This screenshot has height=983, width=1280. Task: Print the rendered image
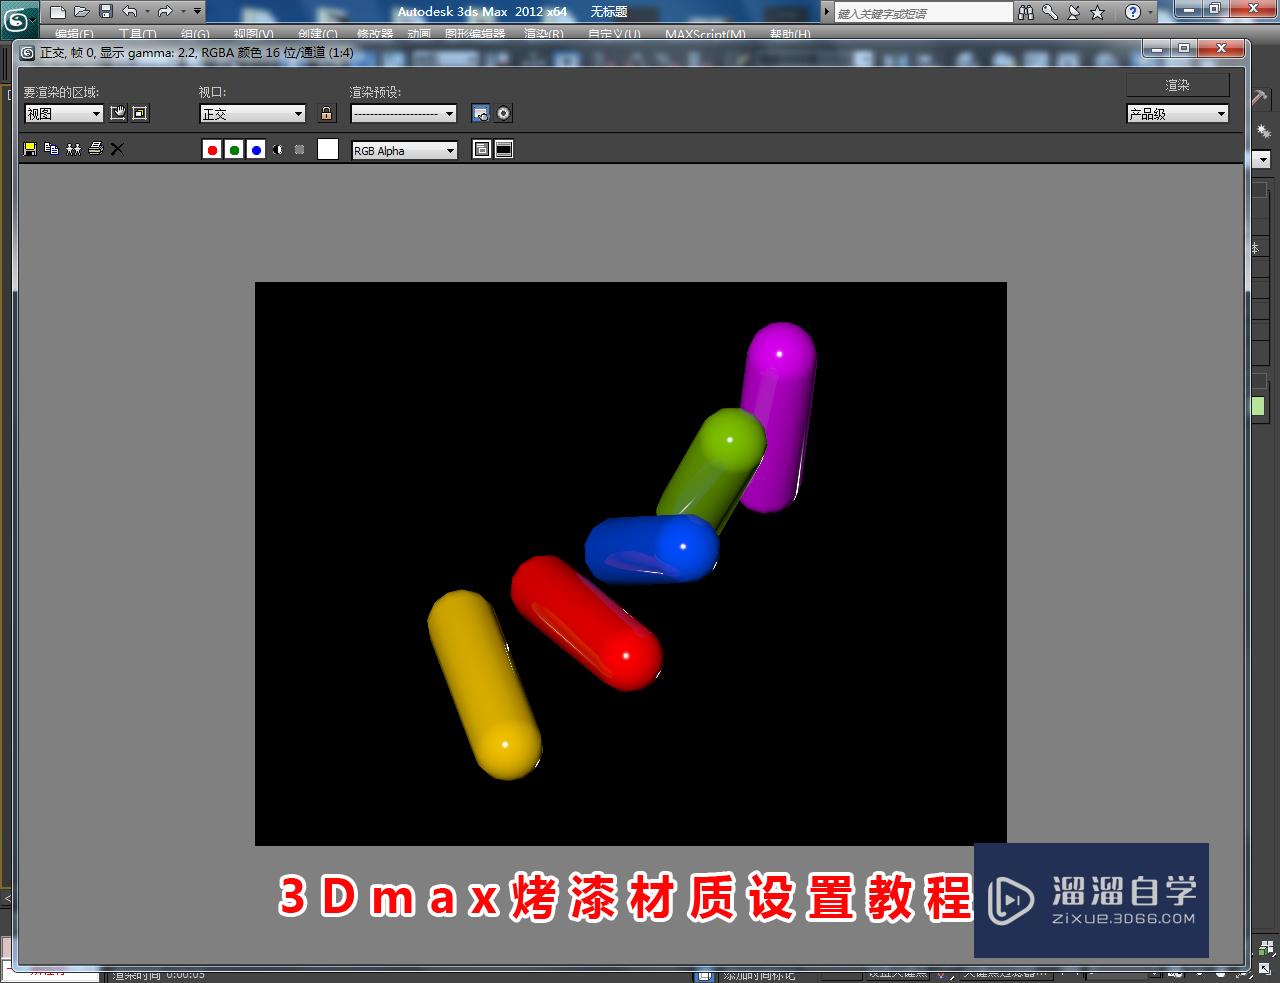95,149
